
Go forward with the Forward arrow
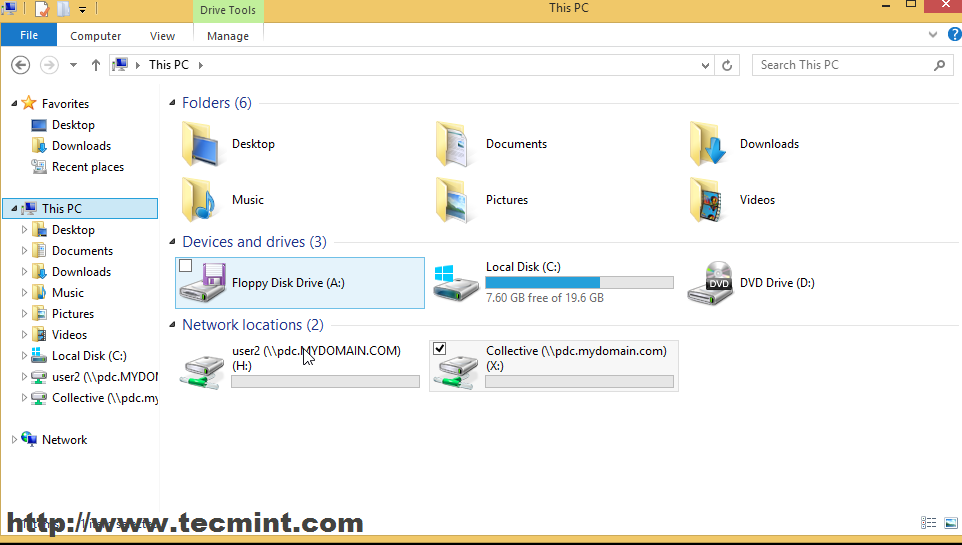(x=49, y=64)
